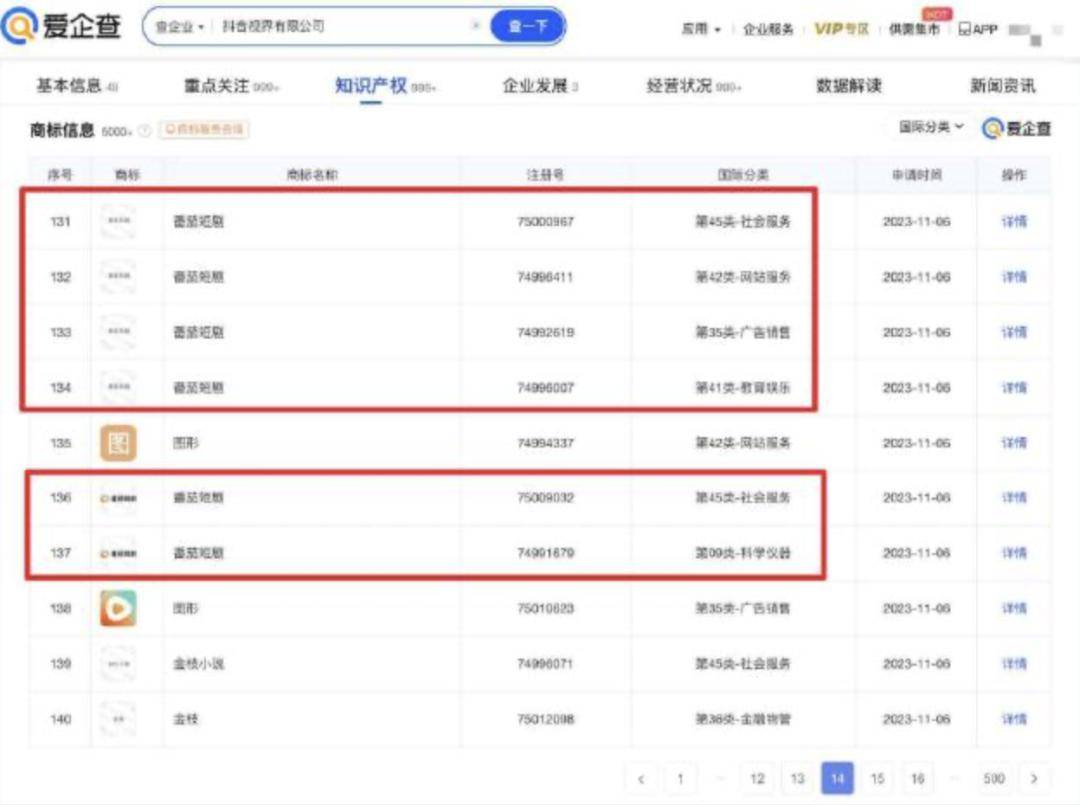Screen dimensions: 1080x805
Task: Open the orange 图形 trademark image in row 135
Action: (x=118, y=443)
